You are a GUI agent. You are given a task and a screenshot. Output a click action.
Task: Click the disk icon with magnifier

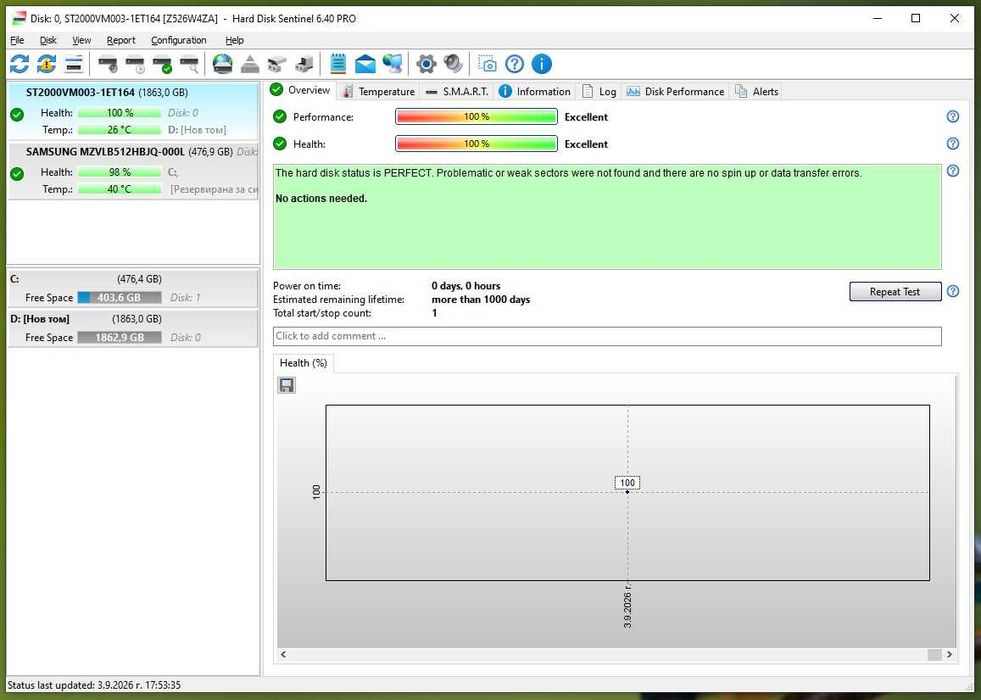190,64
